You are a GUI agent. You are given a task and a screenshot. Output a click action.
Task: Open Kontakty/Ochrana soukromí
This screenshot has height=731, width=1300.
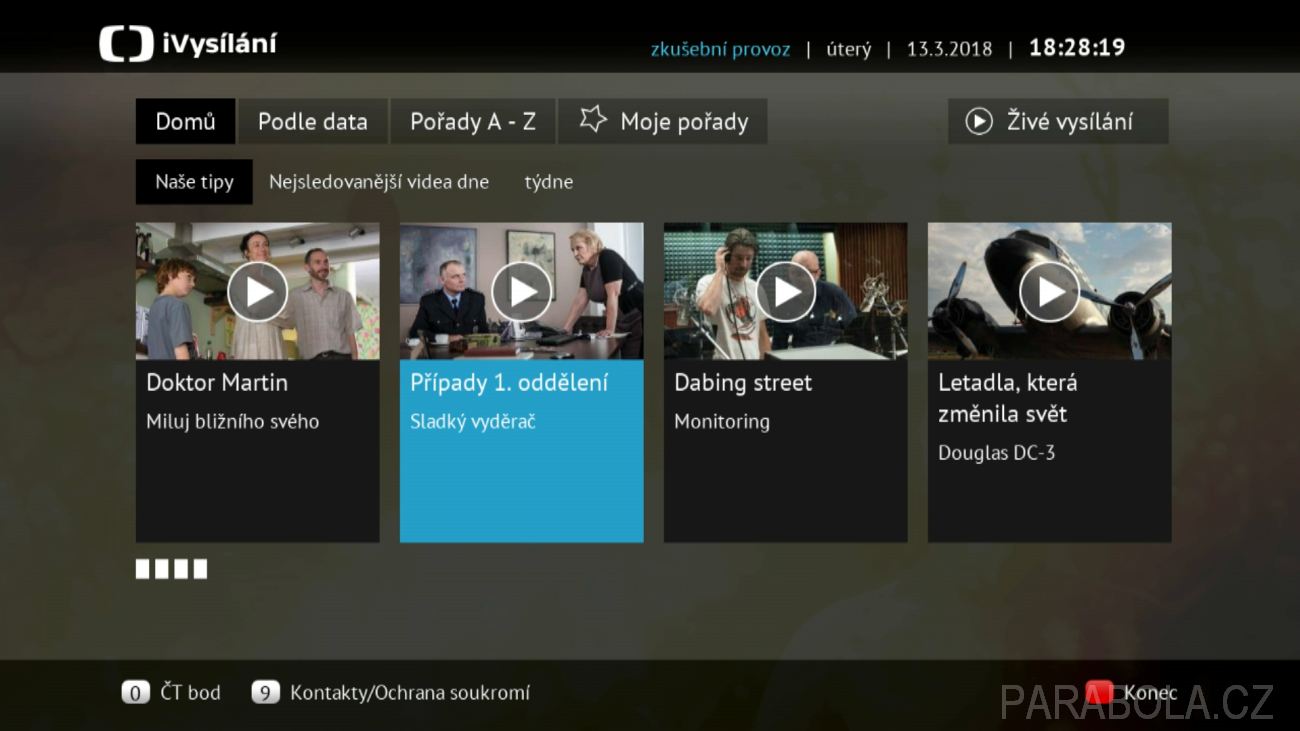point(410,692)
